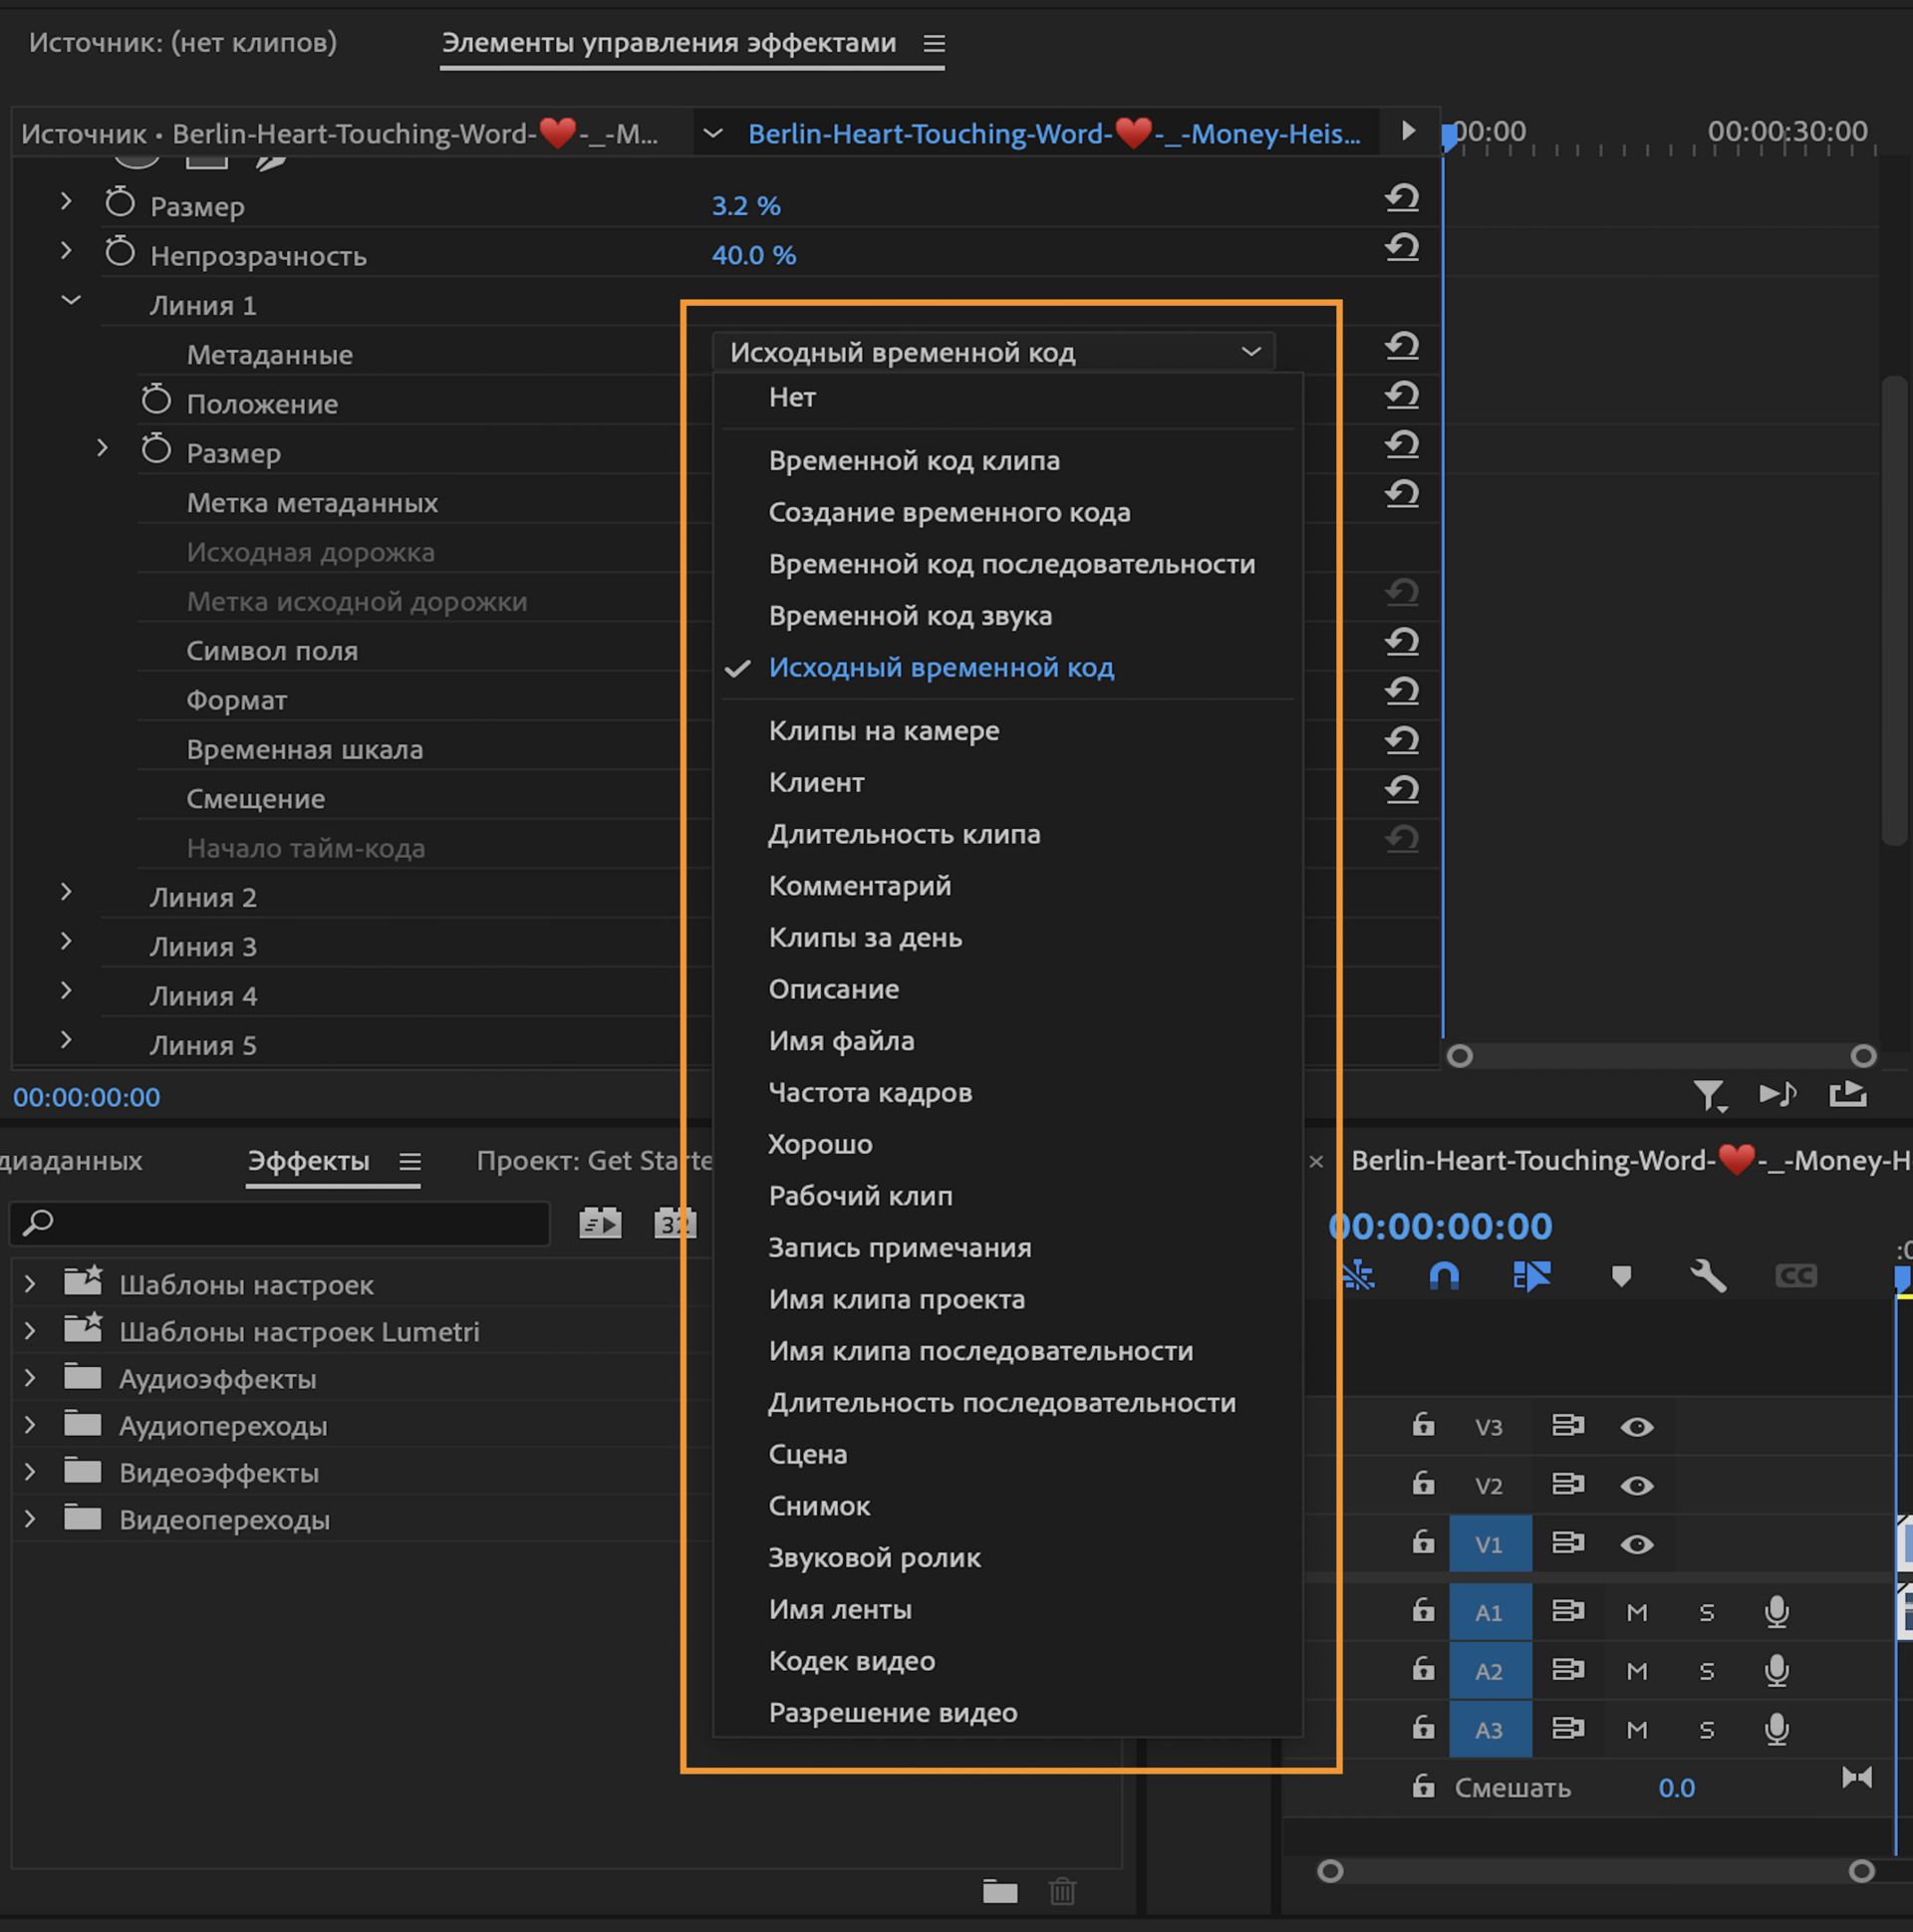Choose Нет in the metadata menu
The width and height of the screenshot is (1913, 1932).
[x=1008, y=397]
